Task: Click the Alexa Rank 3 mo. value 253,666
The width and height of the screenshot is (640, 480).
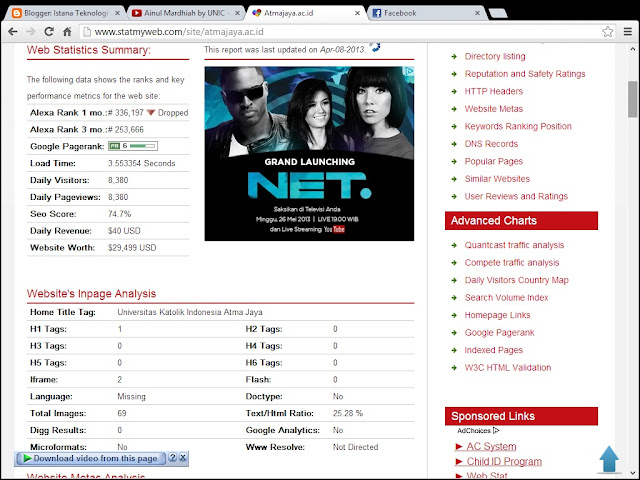Action: [126, 130]
